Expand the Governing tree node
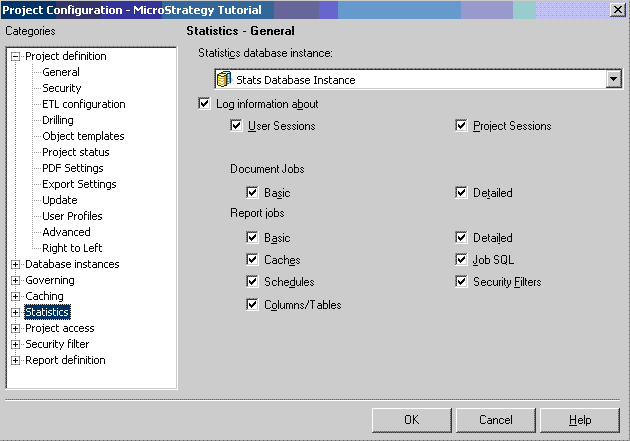The width and height of the screenshot is (630, 441). pyautogui.click(x=15, y=280)
